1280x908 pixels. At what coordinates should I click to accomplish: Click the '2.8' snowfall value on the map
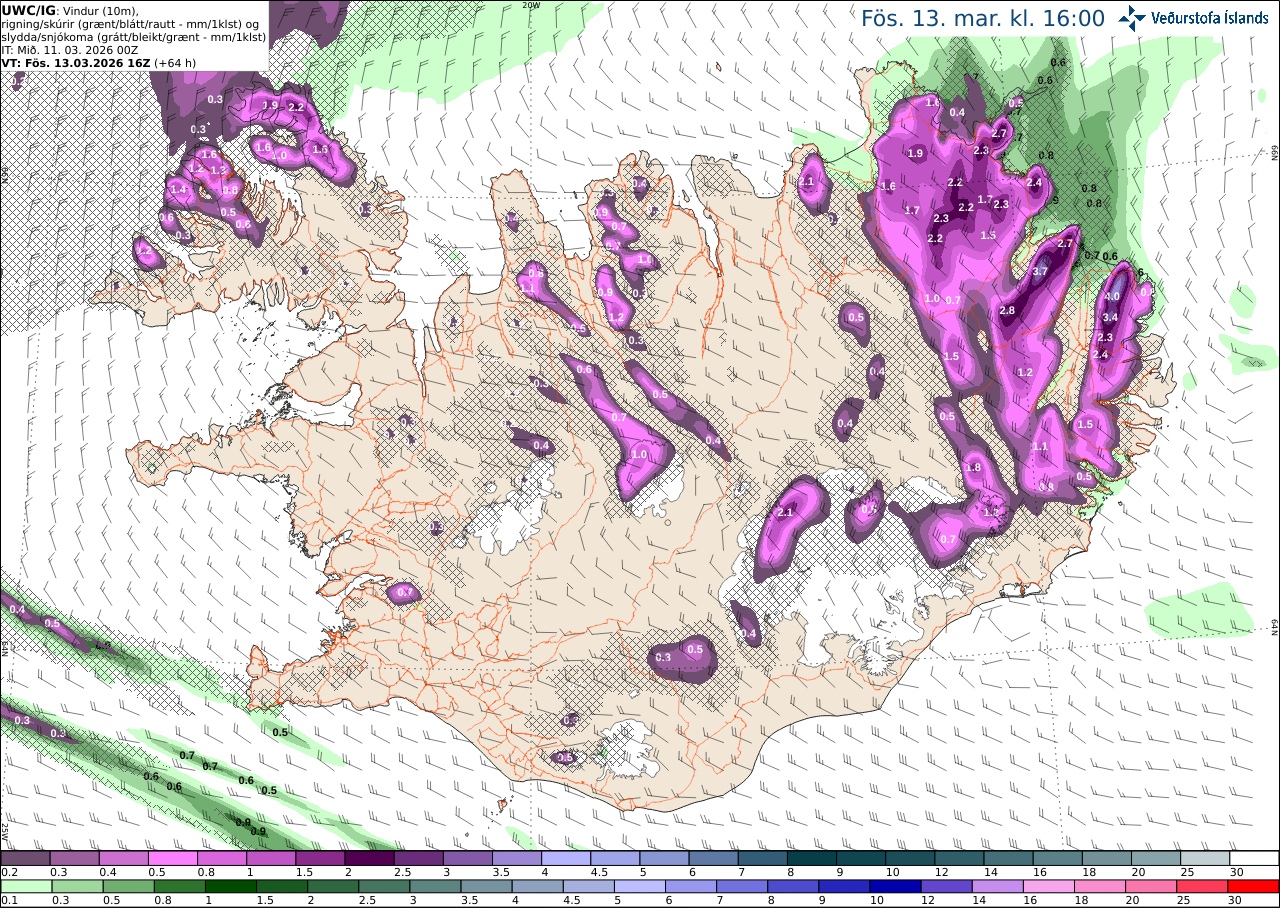(1007, 311)
